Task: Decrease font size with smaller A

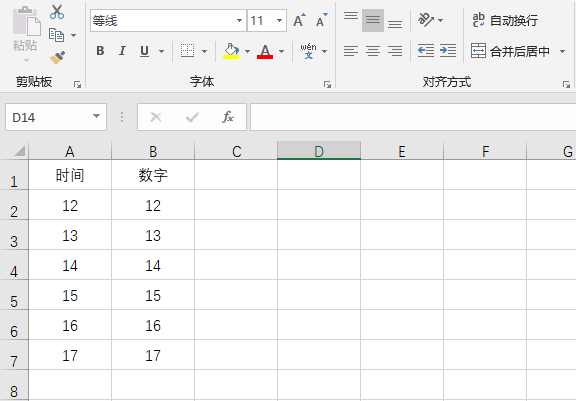Action: point(321,21)
